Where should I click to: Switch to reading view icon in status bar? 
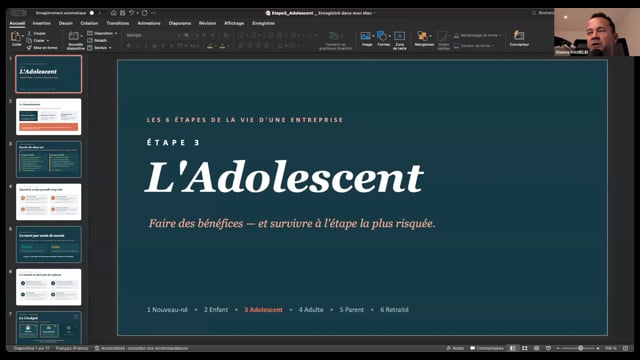click(x=536, y=348)
